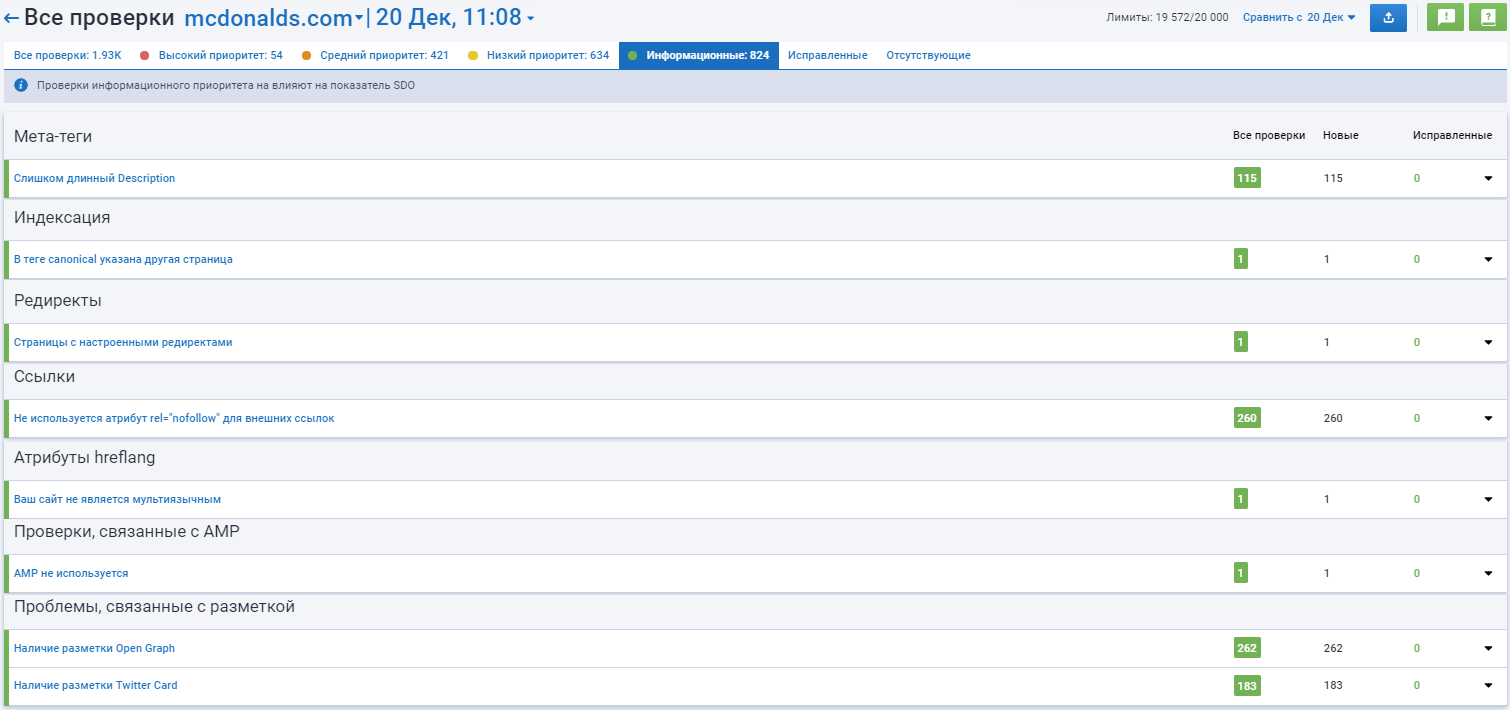Expand the AMP не используется row arrow

1488,573
